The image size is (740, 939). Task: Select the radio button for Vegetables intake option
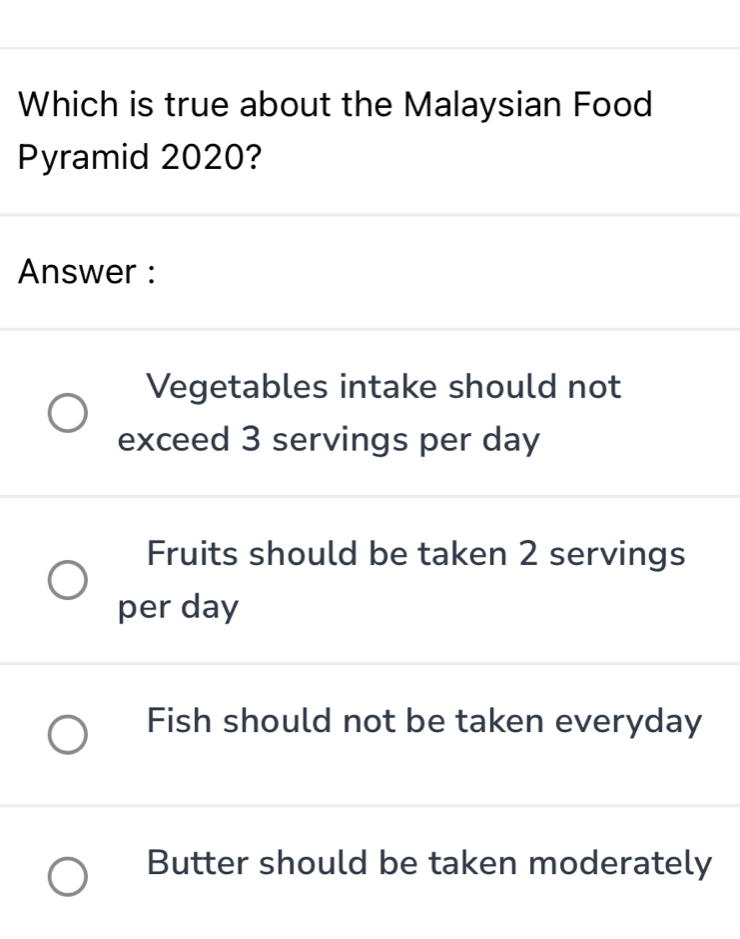pyautogui.click(x=68, y=412)
